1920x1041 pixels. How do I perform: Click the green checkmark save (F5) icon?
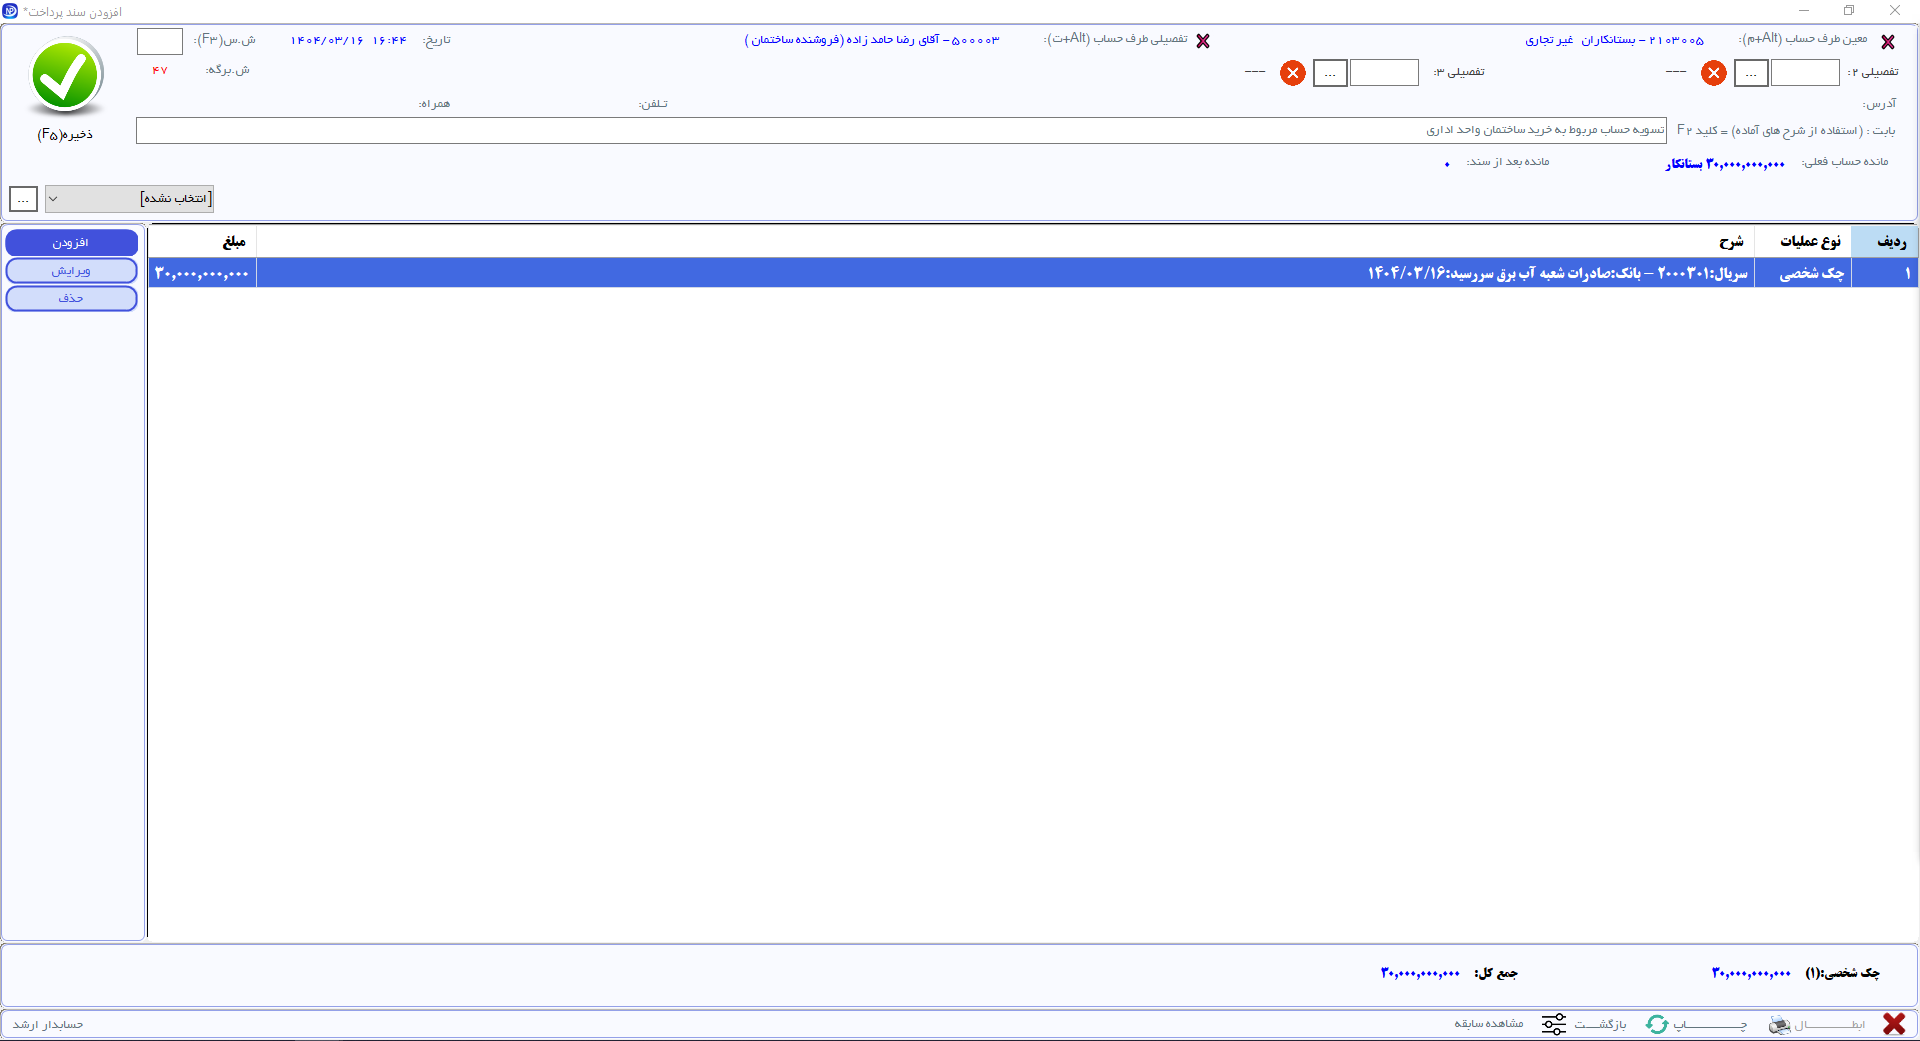pos(67,76)
